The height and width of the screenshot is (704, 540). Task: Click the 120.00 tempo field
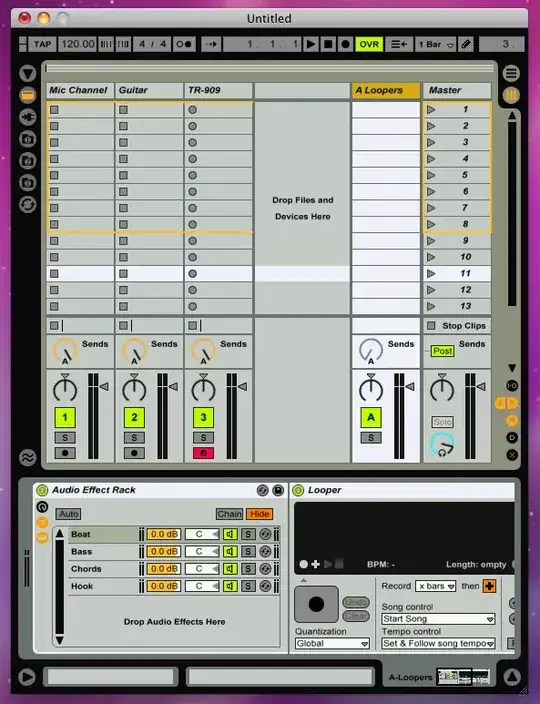[78, 44]
